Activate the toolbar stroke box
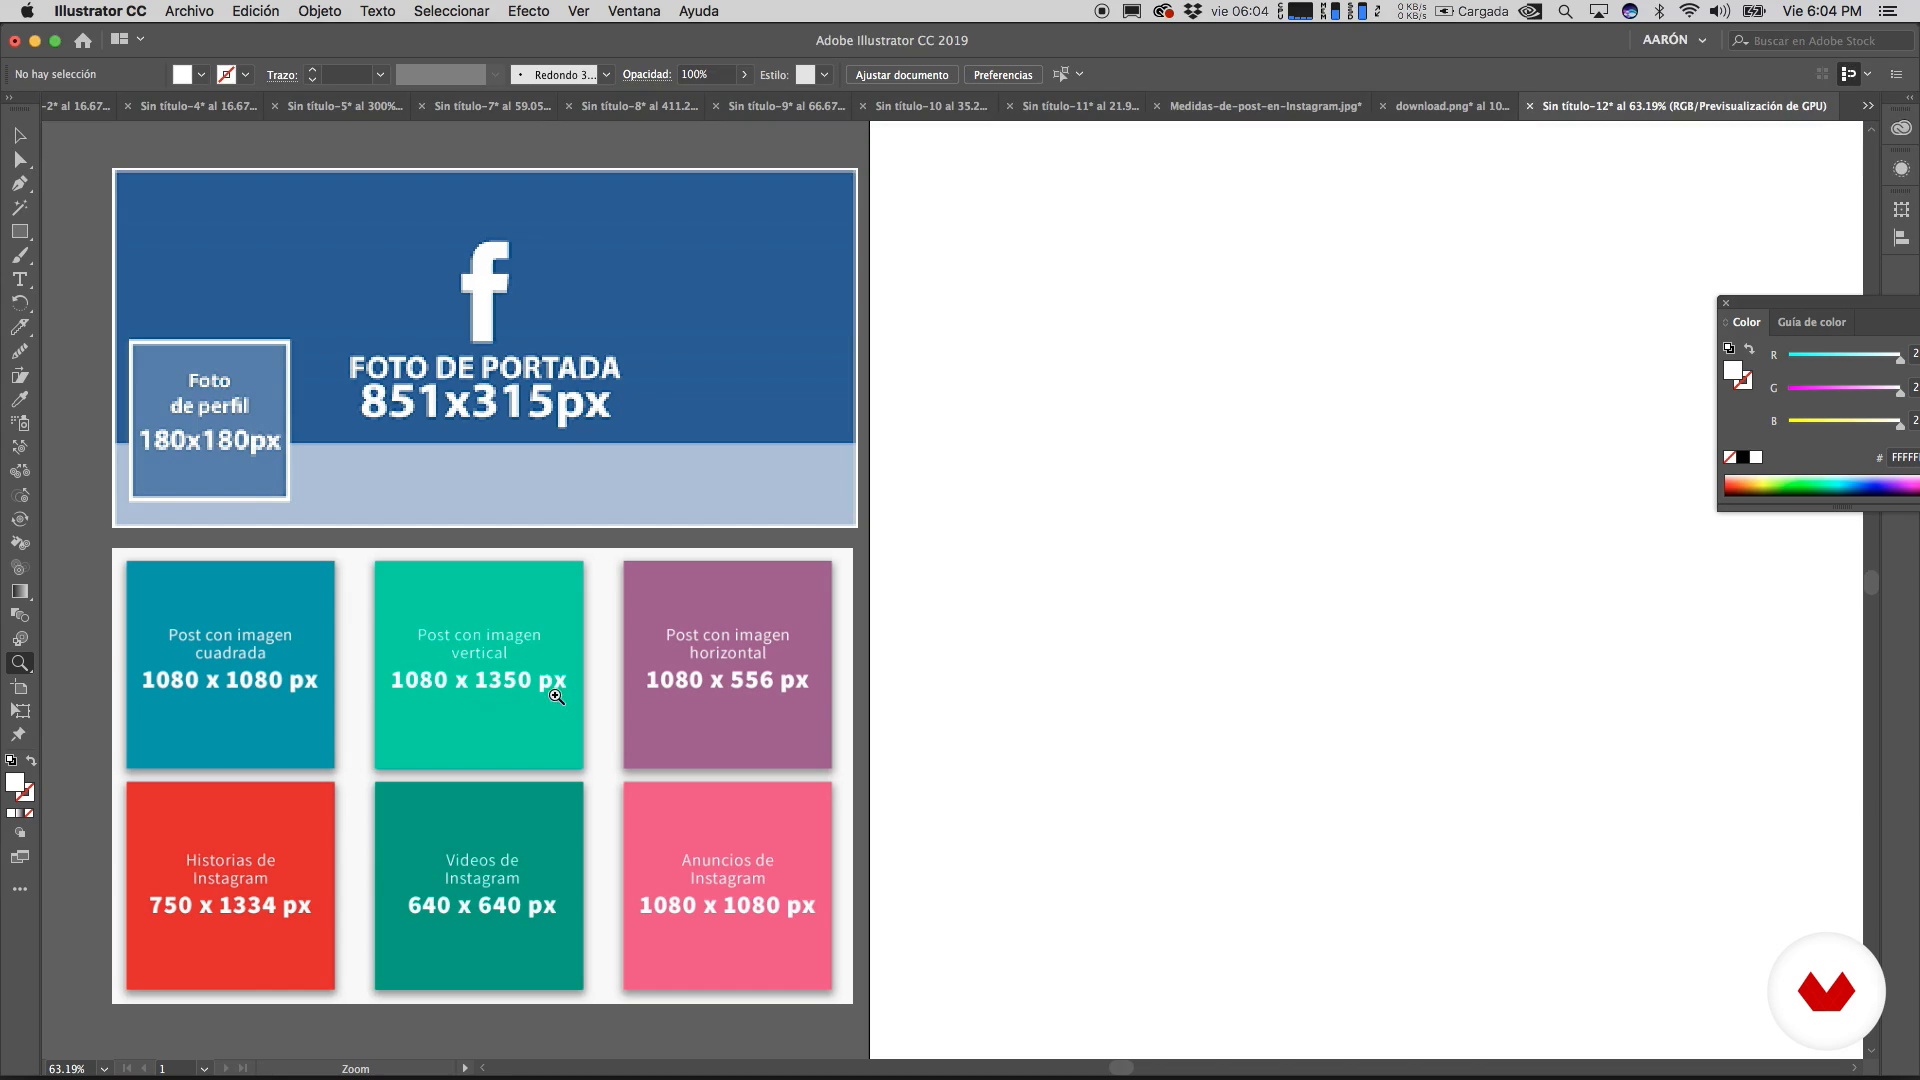Image resolution: width=1920 pixels, height=1080 pixels. tap(25, 793)
